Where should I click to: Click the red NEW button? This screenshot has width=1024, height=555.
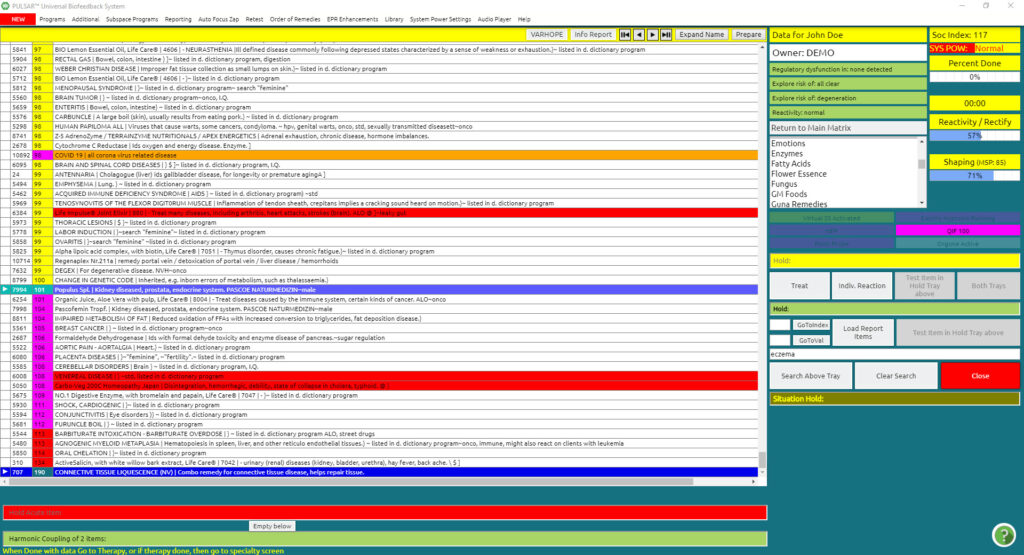[17, 19]
